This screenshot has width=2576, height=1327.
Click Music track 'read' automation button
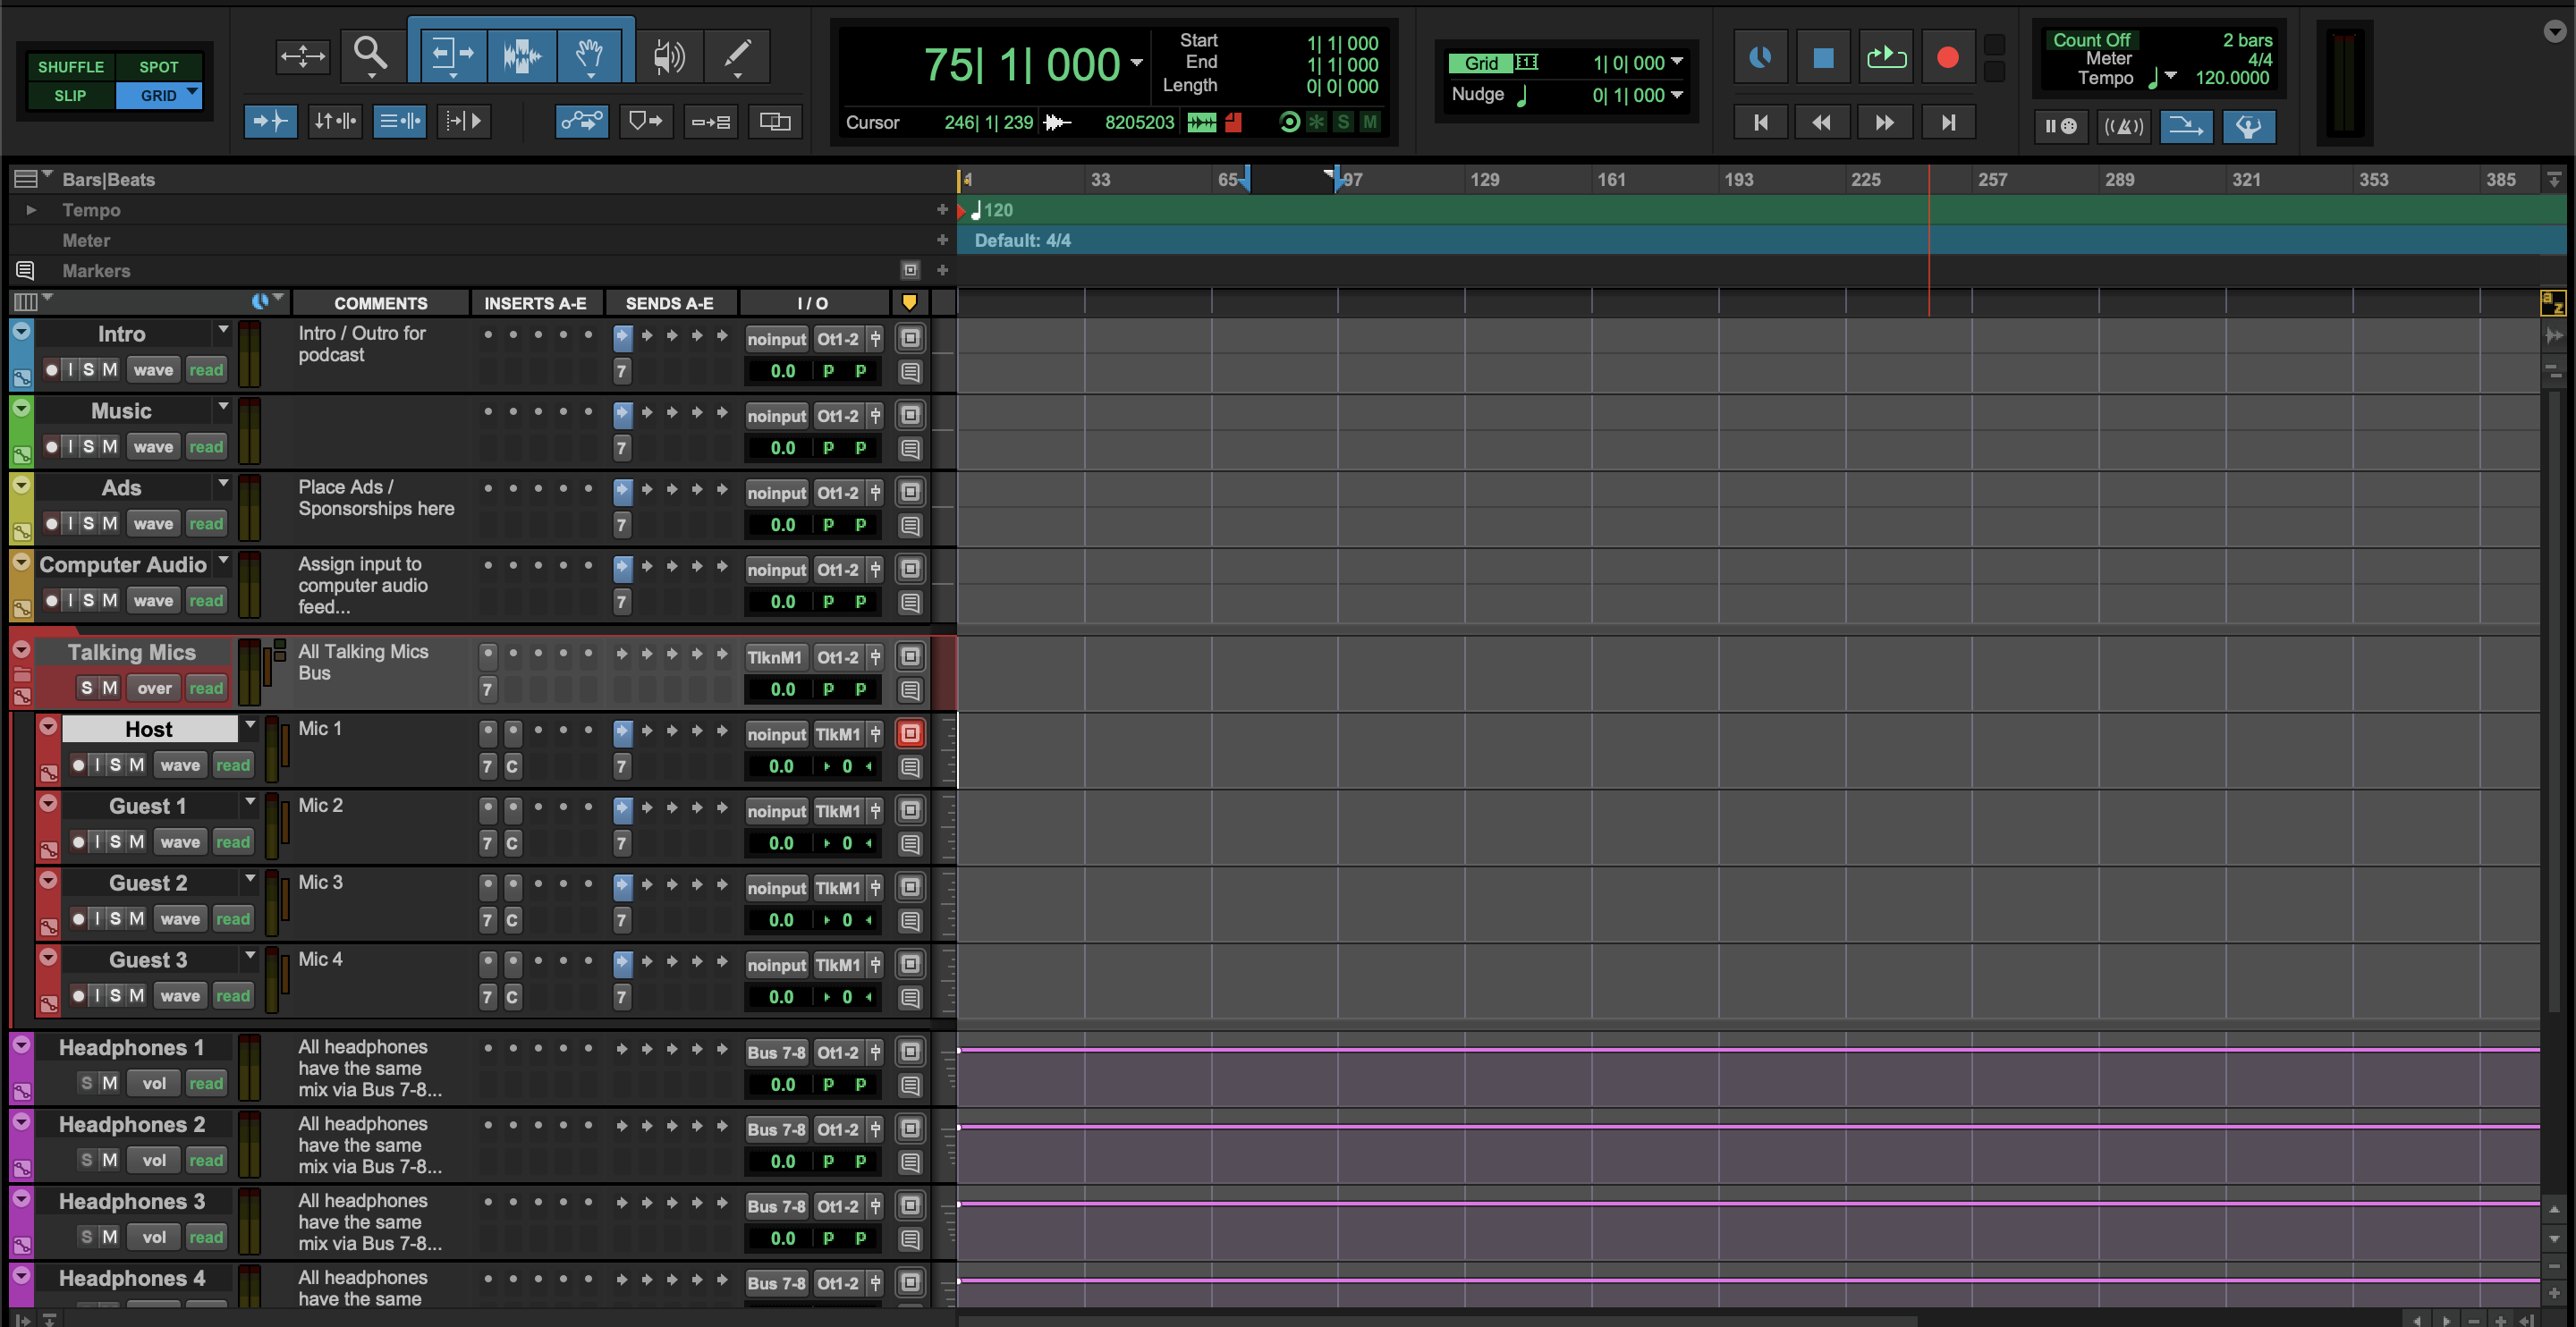[x=206, y=447]
